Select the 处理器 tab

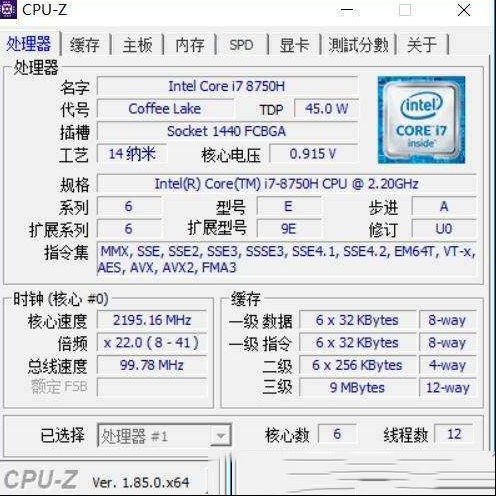(29, 43)
